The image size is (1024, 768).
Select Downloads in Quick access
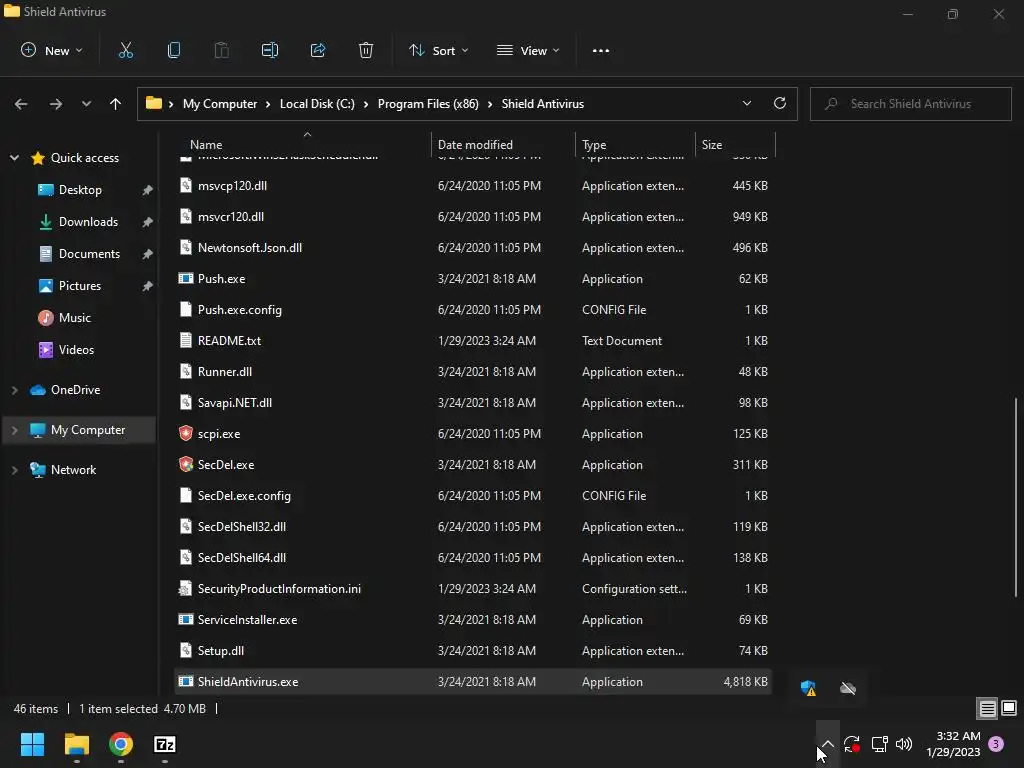click(88, 222)
